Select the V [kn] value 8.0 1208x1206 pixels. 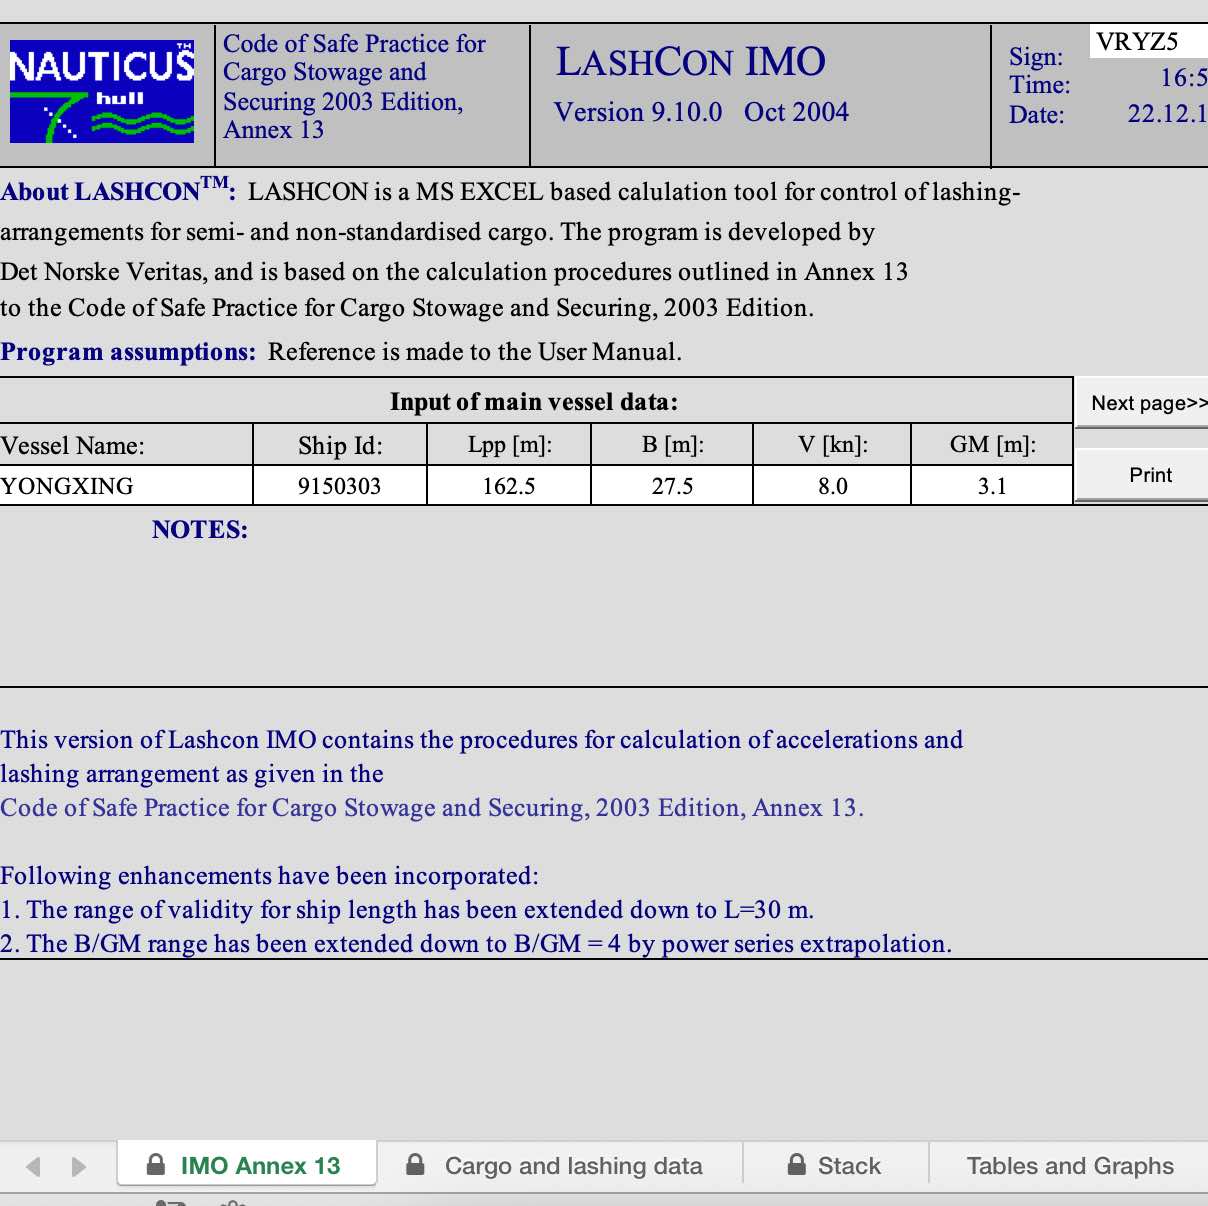[832, 486]
